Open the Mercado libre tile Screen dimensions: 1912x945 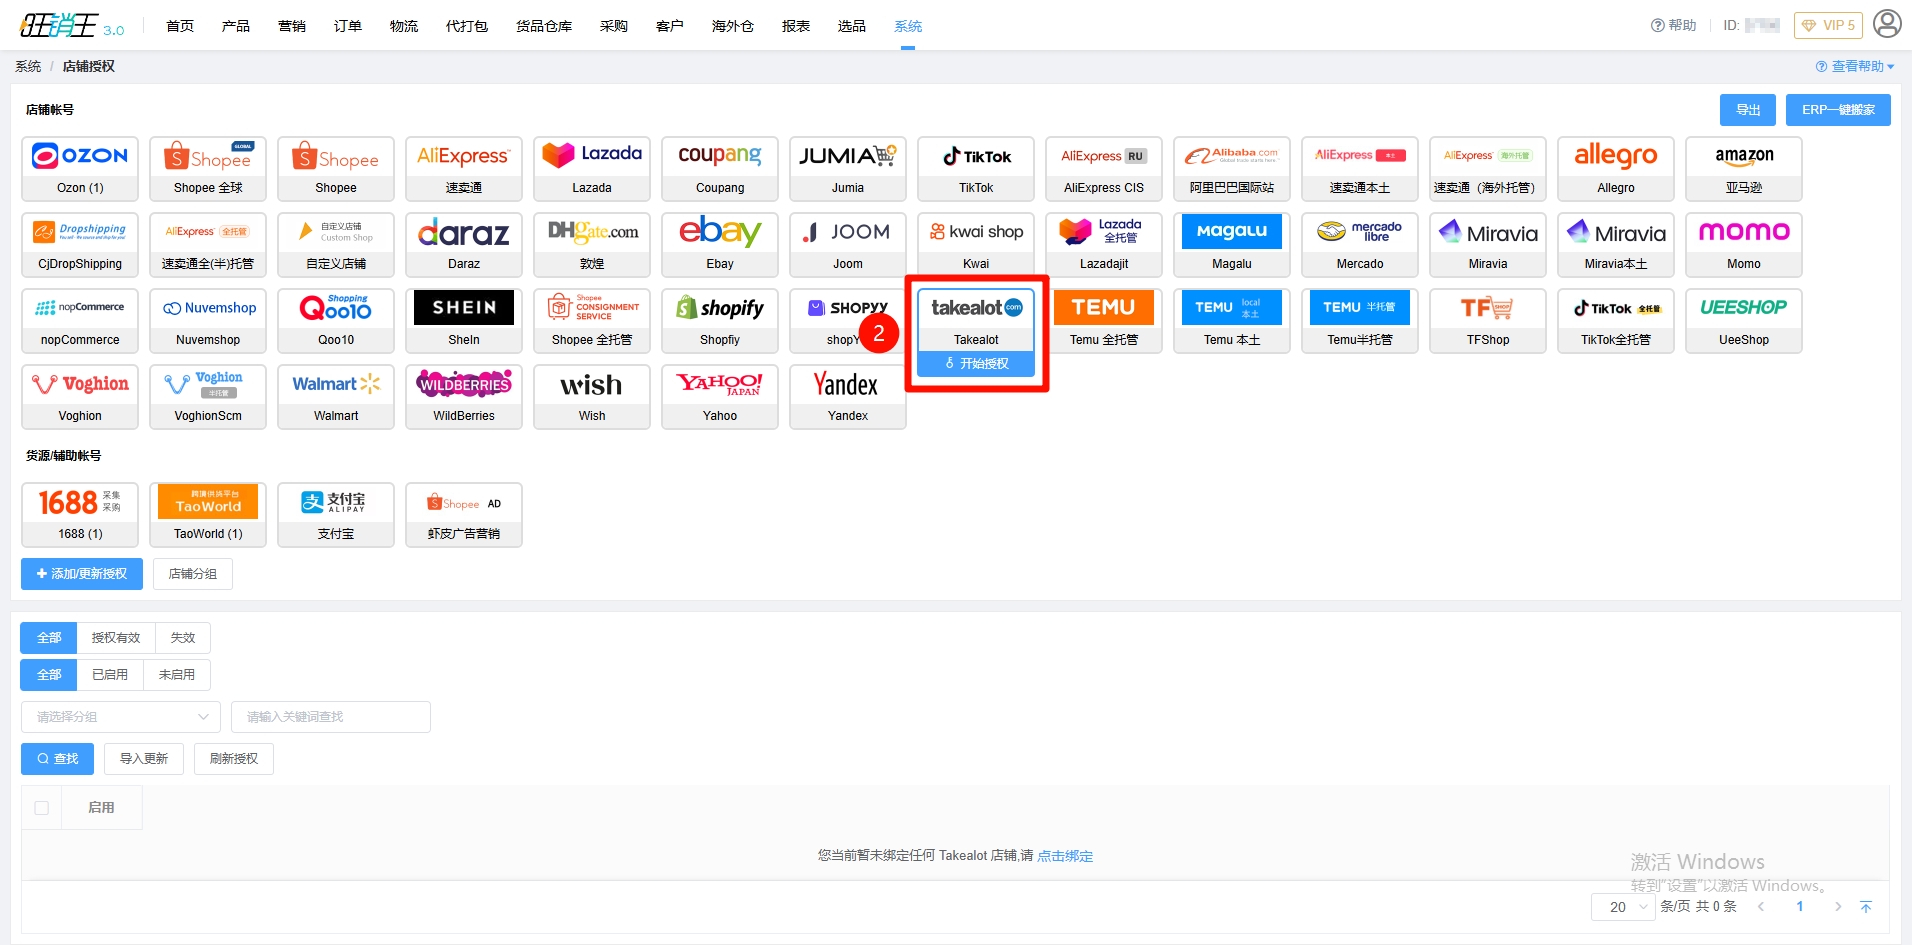point(1360,245)
